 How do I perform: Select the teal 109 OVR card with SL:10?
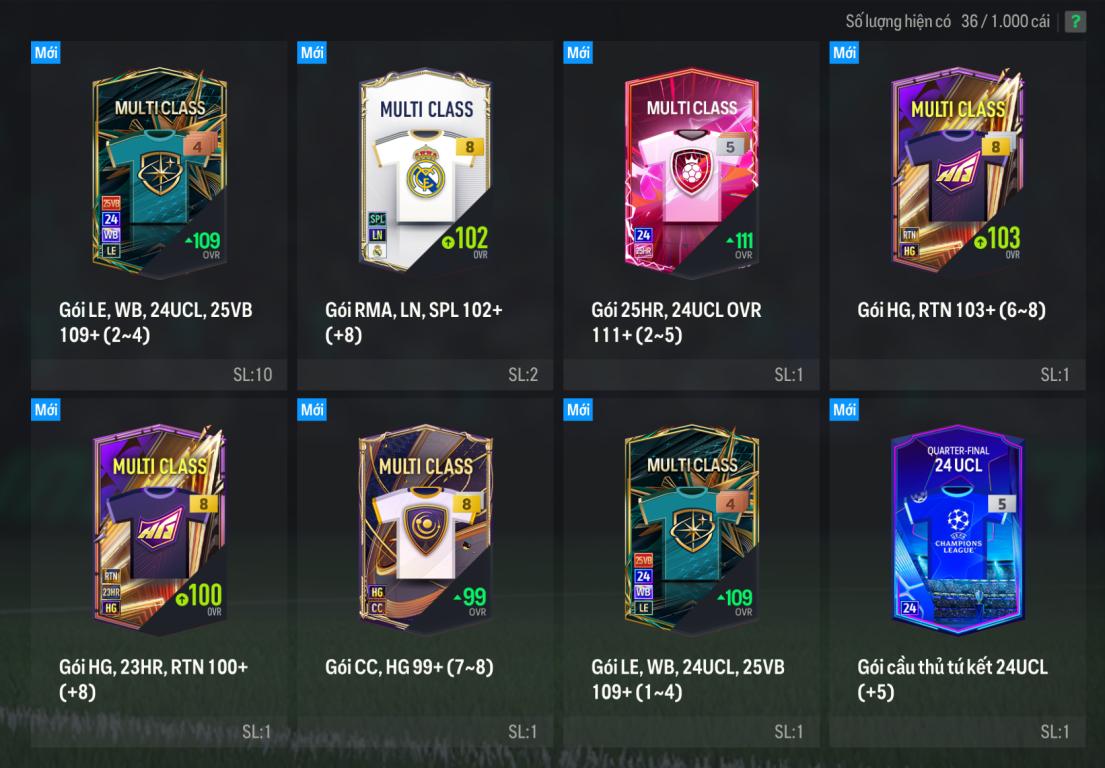(159, 170)
